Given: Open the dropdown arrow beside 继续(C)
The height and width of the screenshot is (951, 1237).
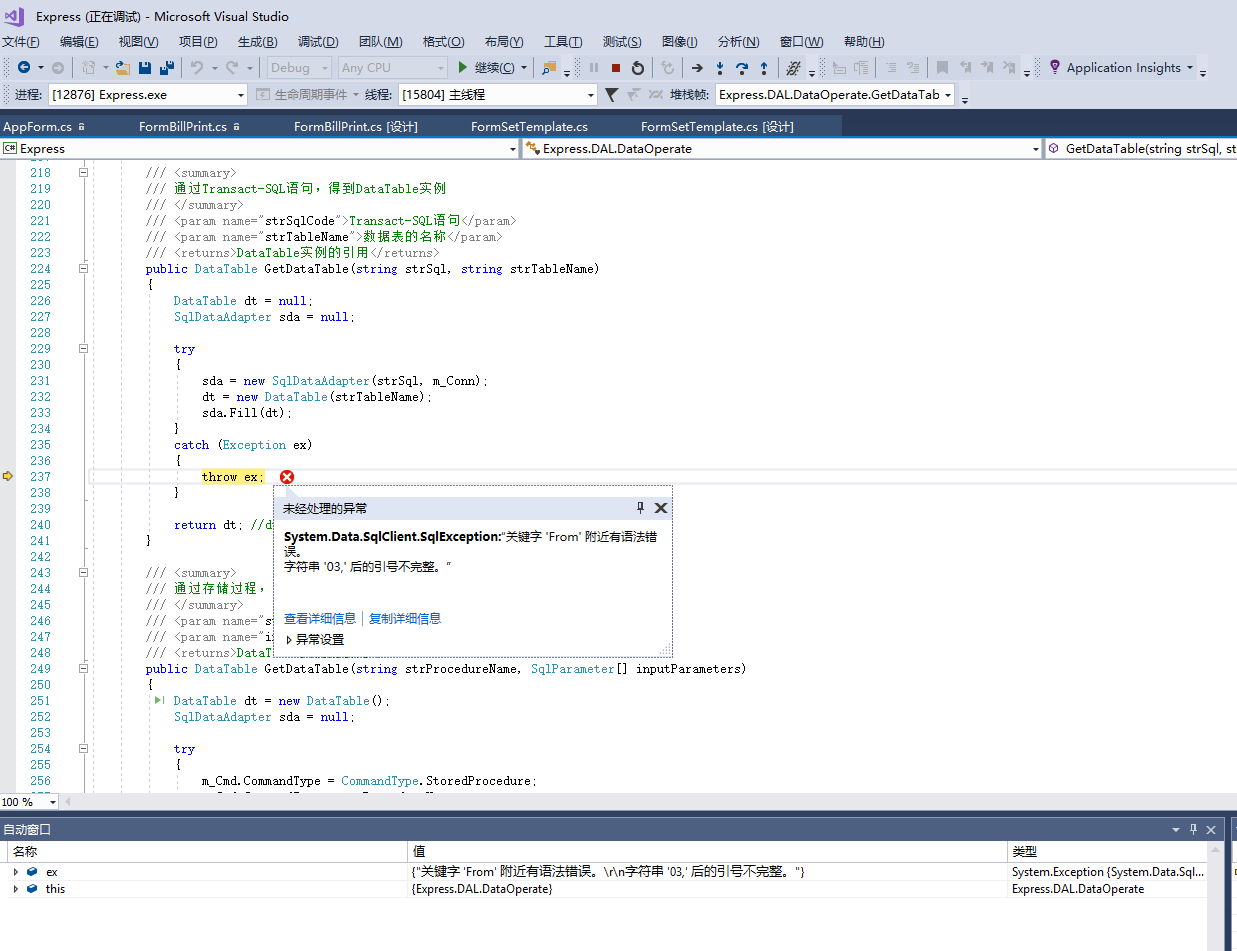Looking at the screenshot, I should pyautogui.click(x=524, y=68).
